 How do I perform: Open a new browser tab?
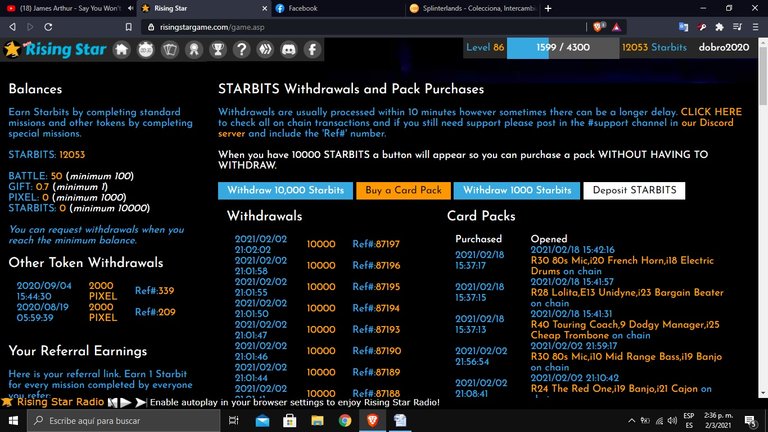click(548, 8)
